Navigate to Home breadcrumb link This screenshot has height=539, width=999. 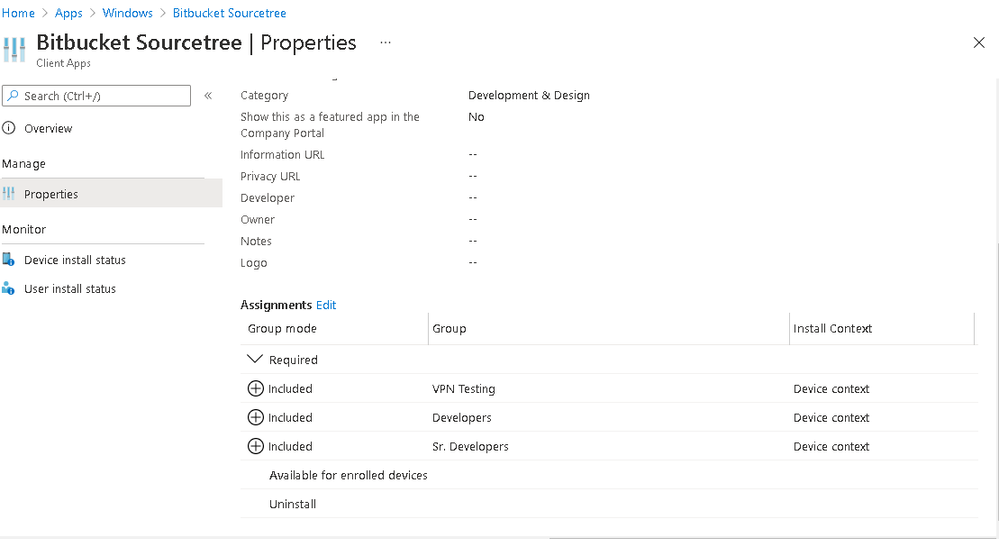(18, 13)
